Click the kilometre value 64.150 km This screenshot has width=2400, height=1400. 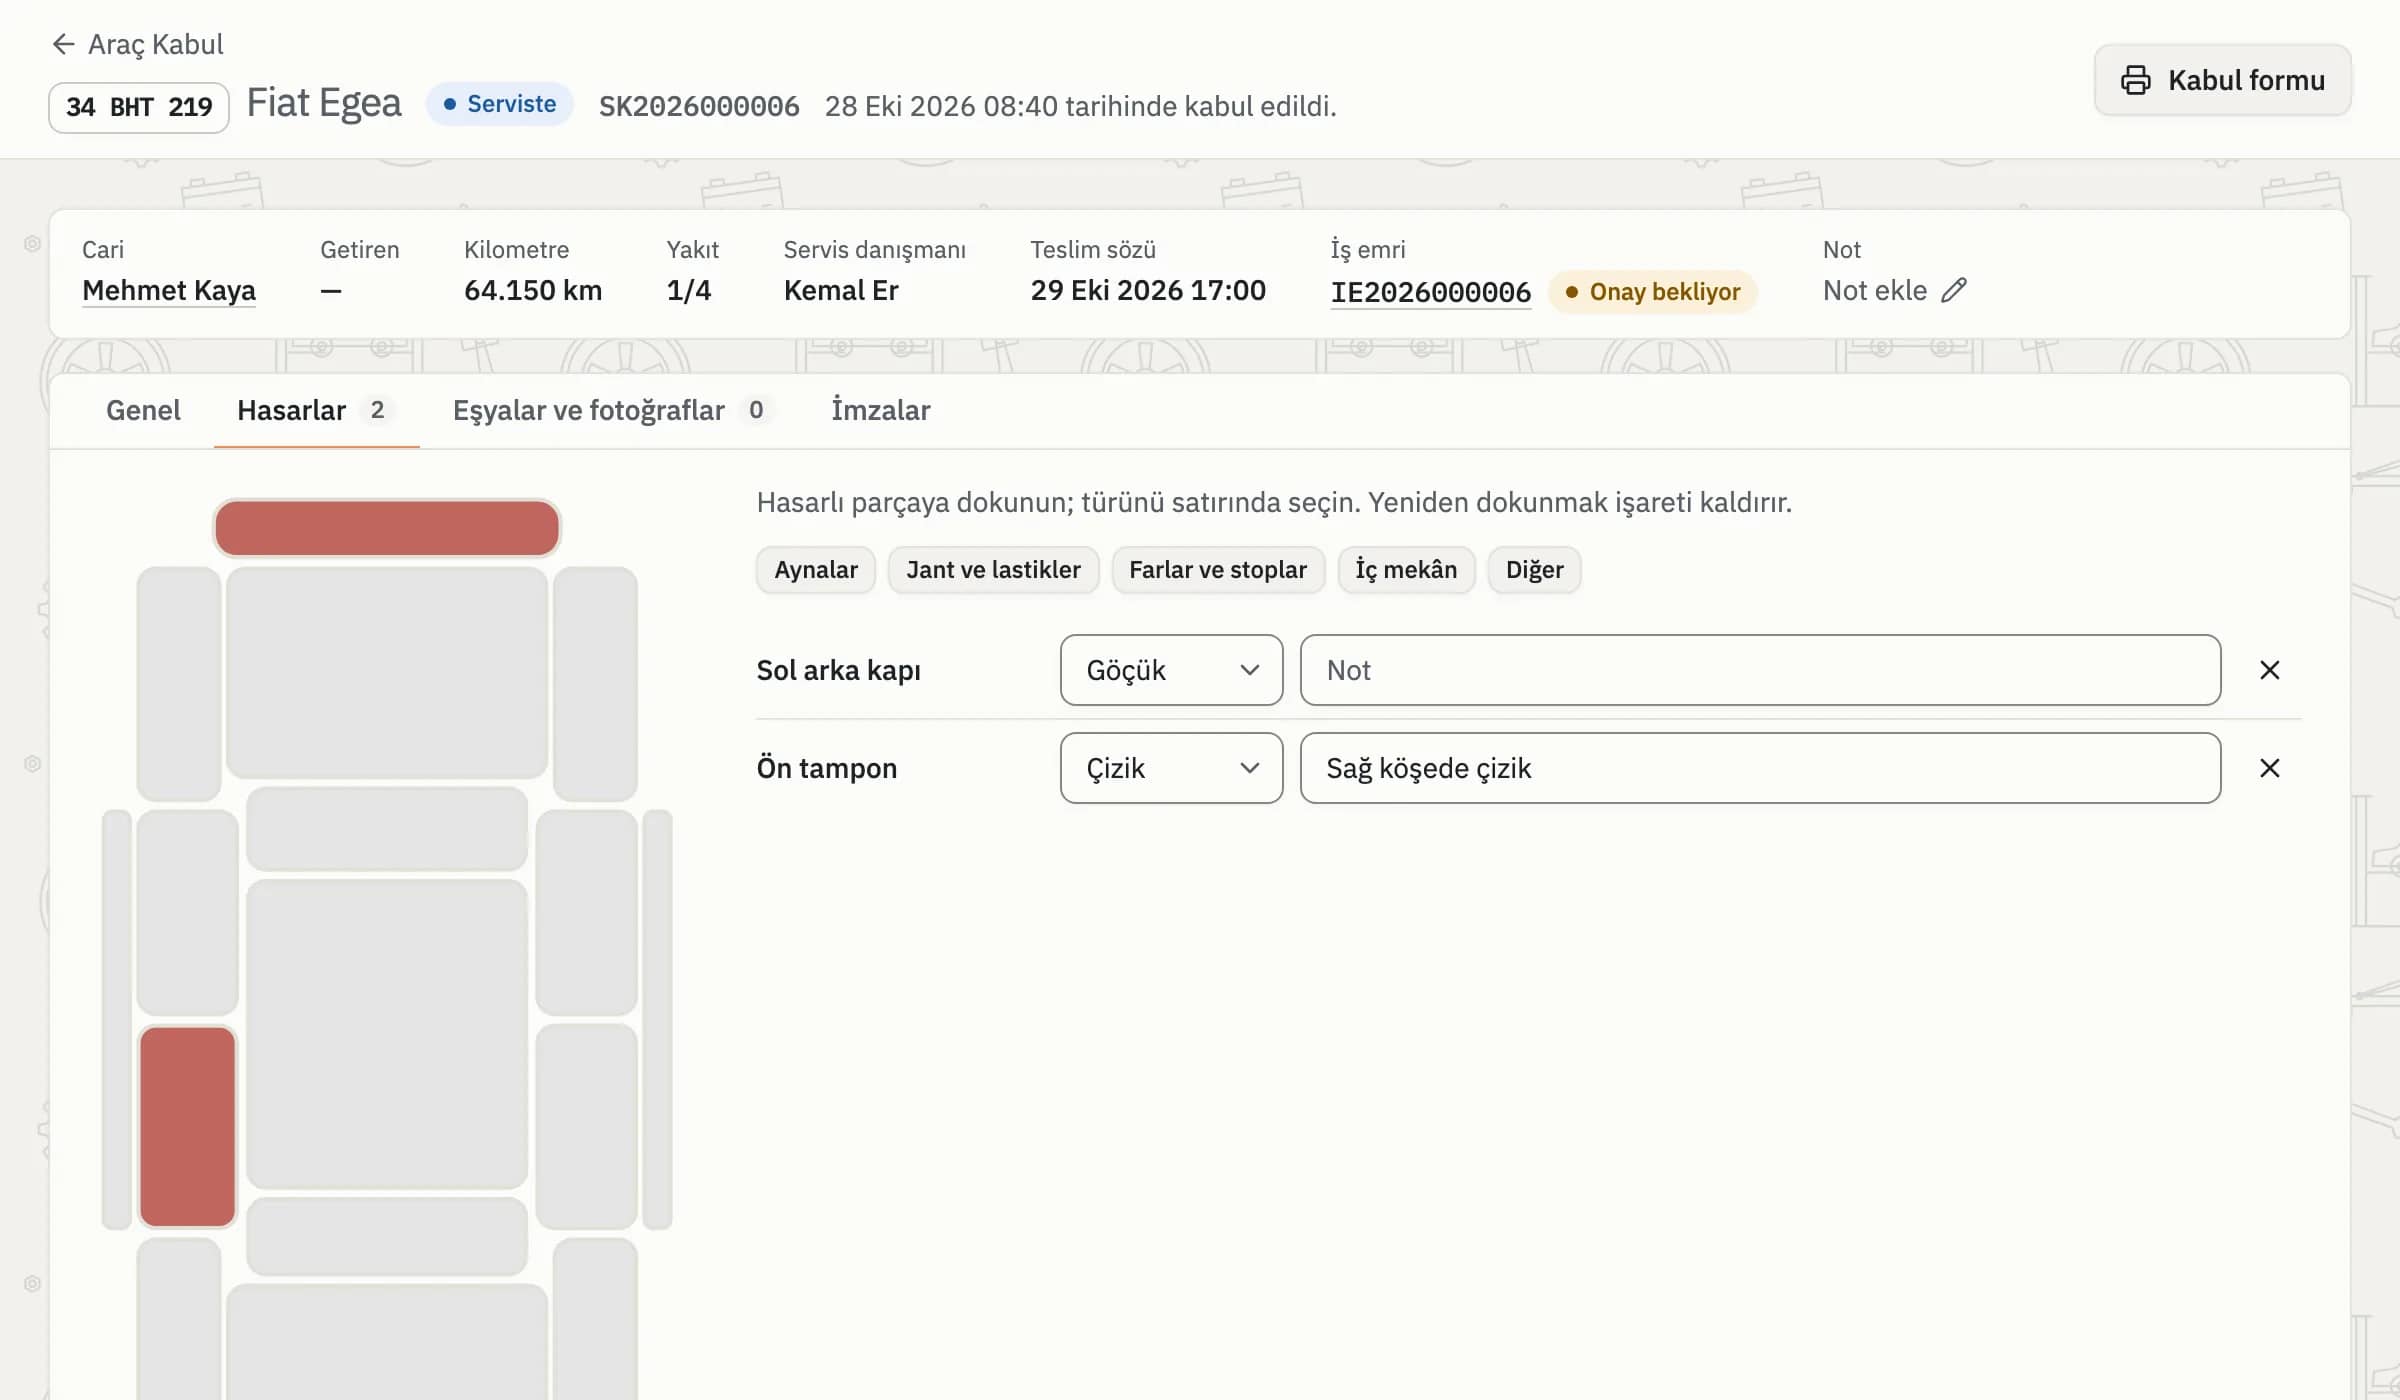pyautogui.click(x=533, y=291)
